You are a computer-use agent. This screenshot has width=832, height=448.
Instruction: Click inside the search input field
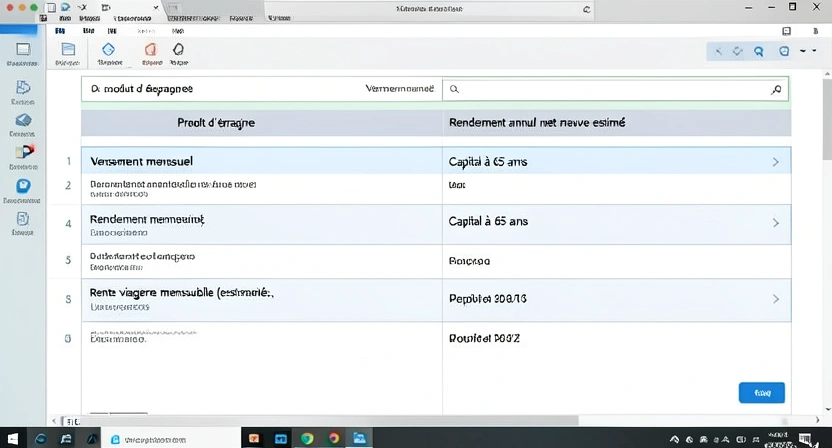tap(615, 89)
